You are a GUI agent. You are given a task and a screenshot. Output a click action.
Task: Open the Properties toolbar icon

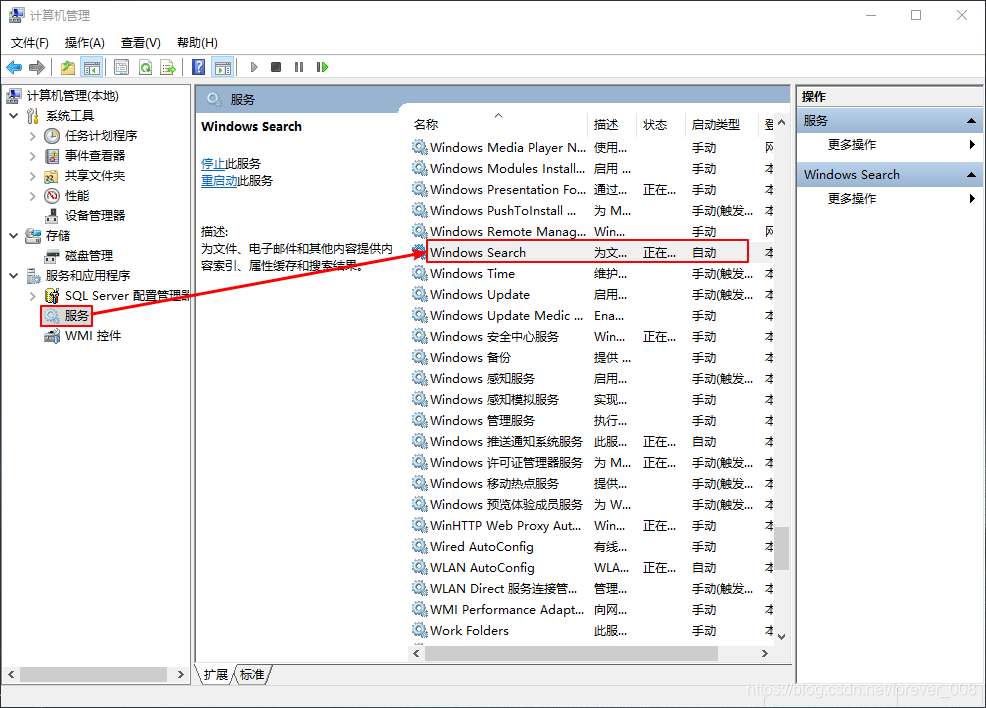point(121,67)
